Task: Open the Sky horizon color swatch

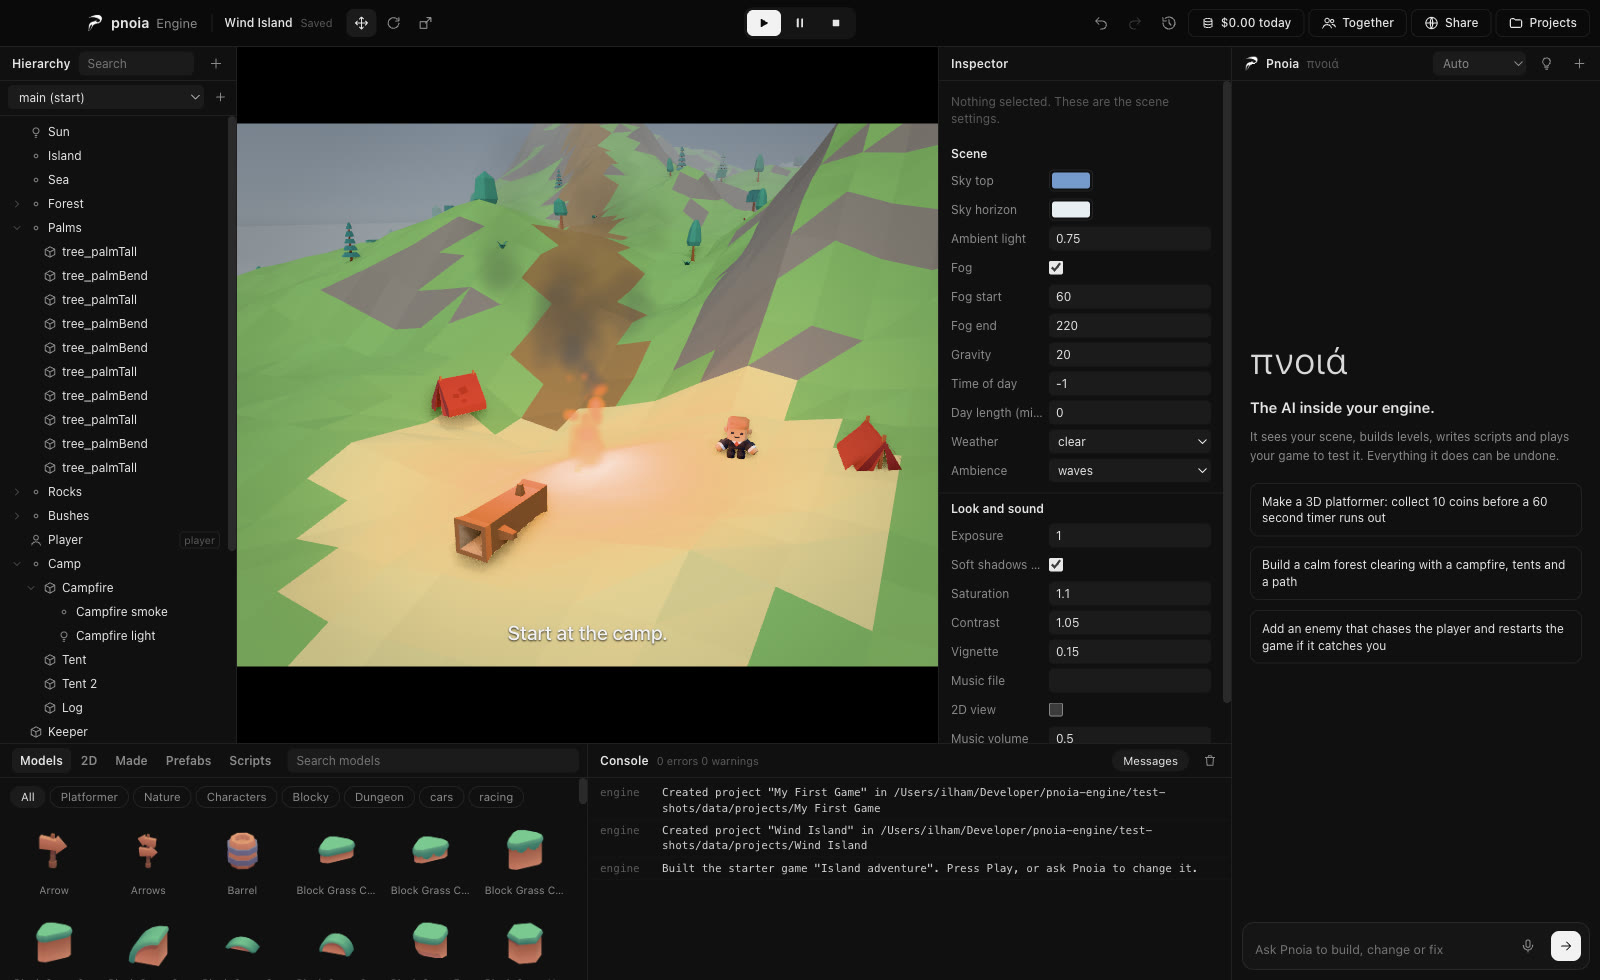Action: point(1070,210)
